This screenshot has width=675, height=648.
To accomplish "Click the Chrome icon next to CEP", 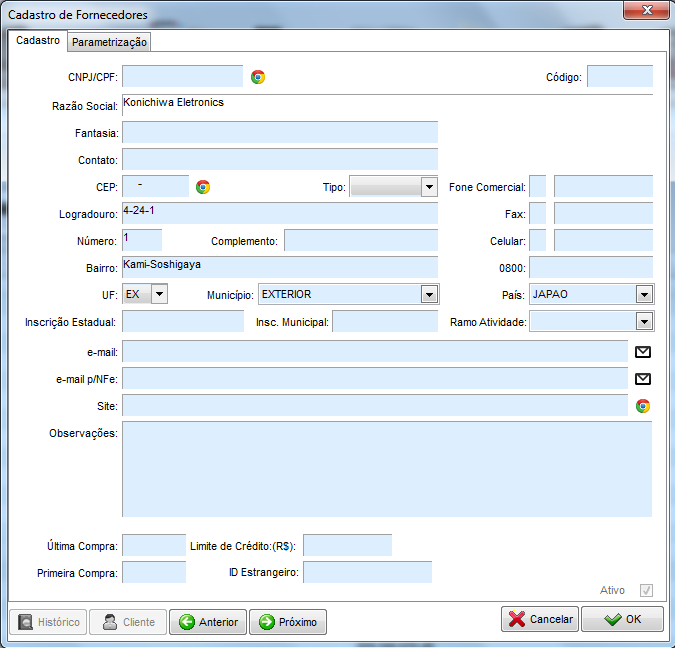I will pos(203,187).
